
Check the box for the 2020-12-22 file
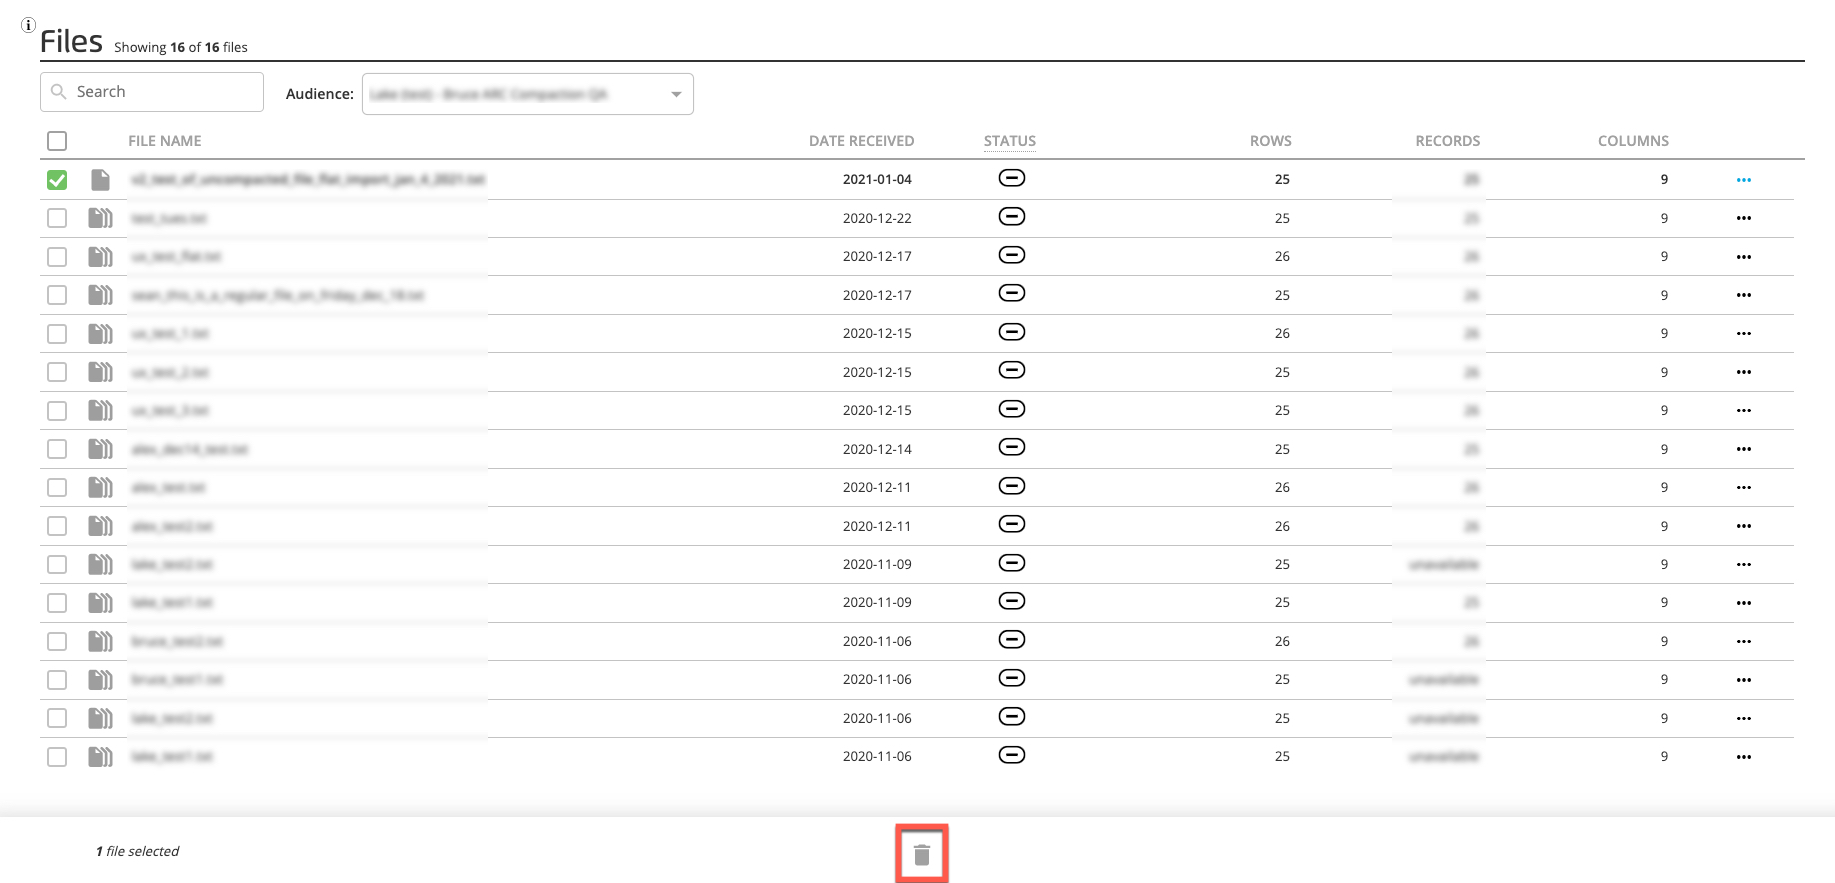(x=57, y=218)
